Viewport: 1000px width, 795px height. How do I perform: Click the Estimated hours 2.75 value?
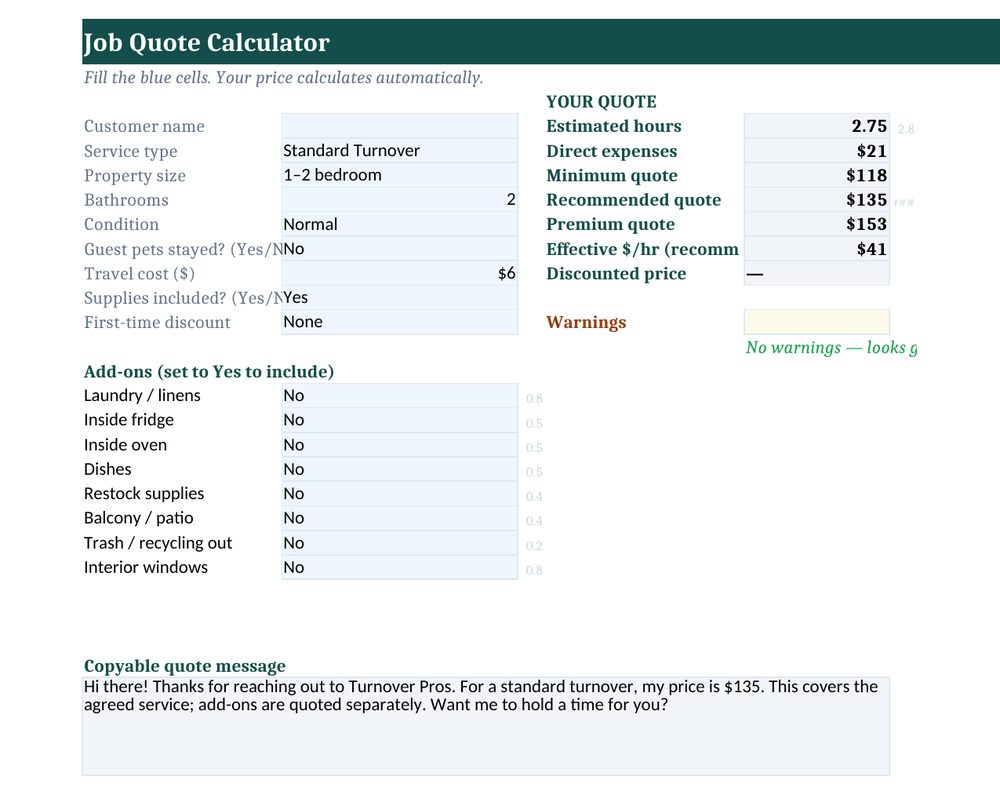pos(816,126)
